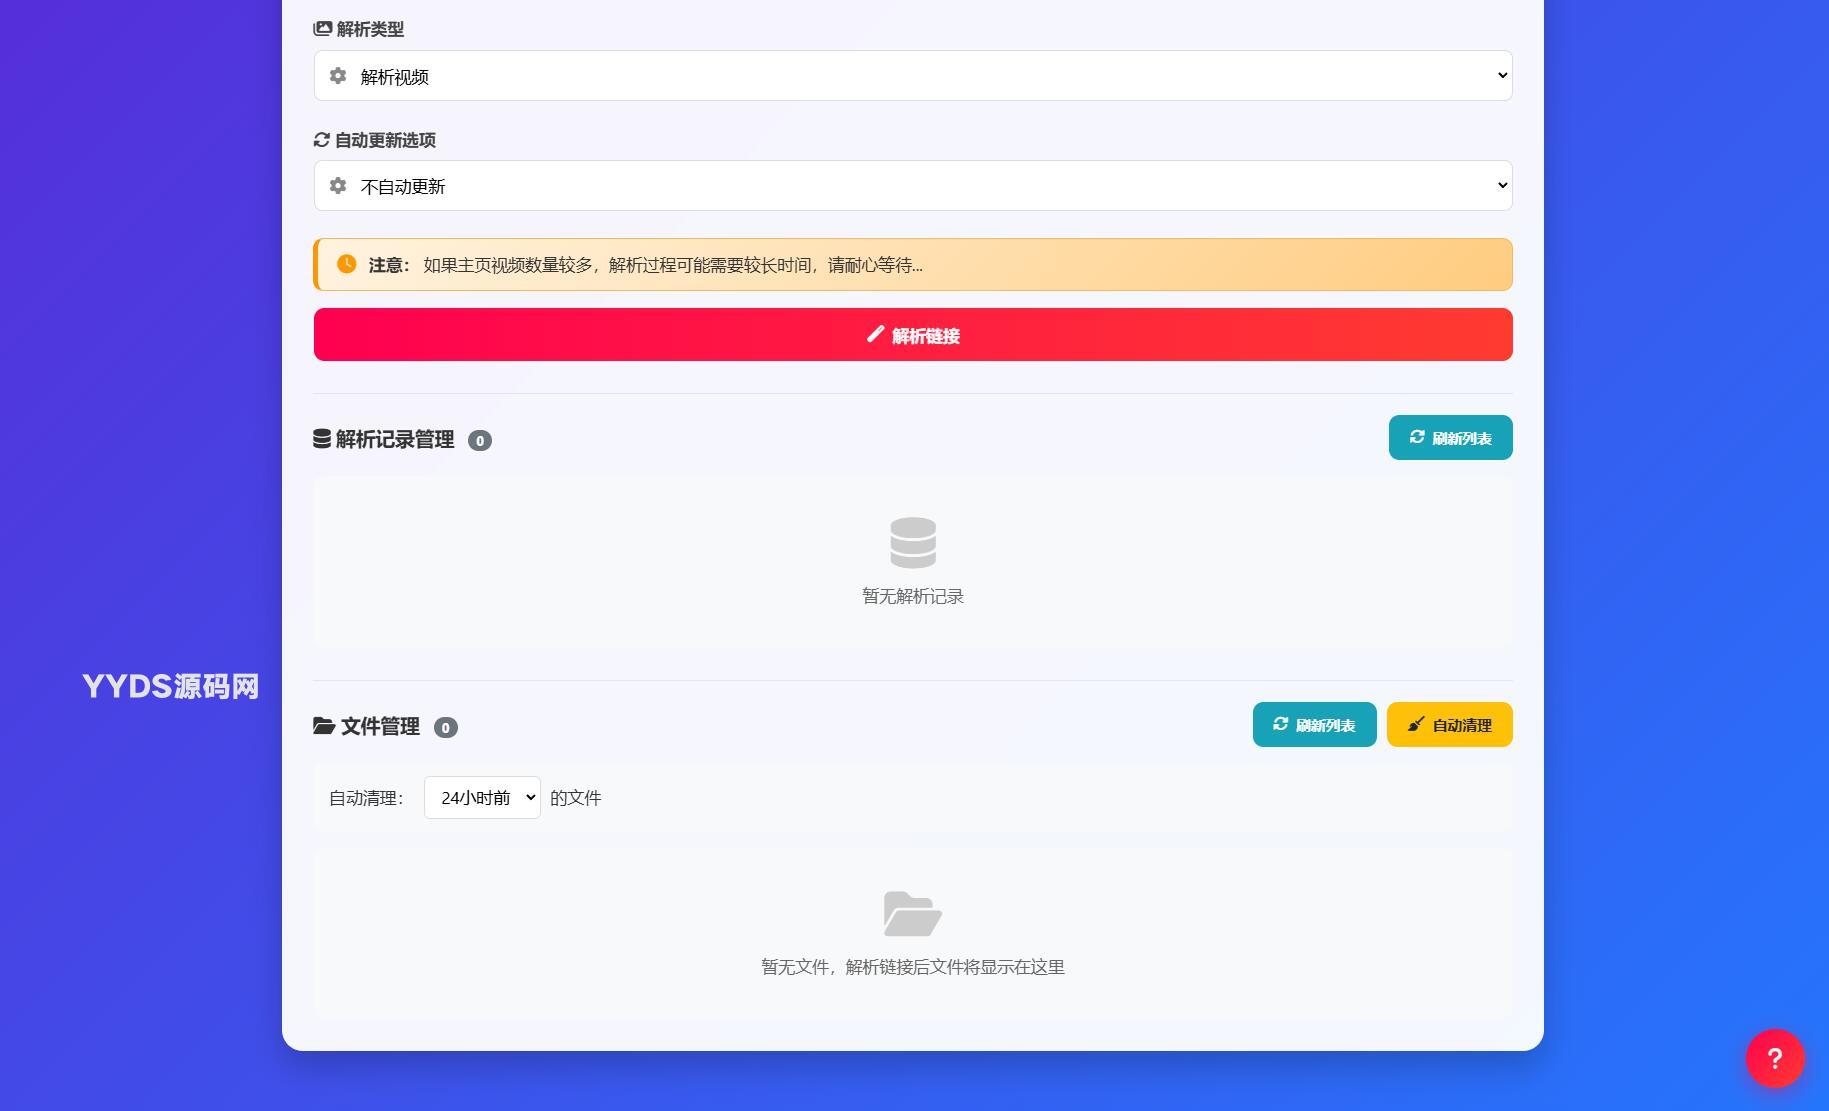Click the open folder icon beside 文件管理

pyautogui.click(x=323, y=726)
